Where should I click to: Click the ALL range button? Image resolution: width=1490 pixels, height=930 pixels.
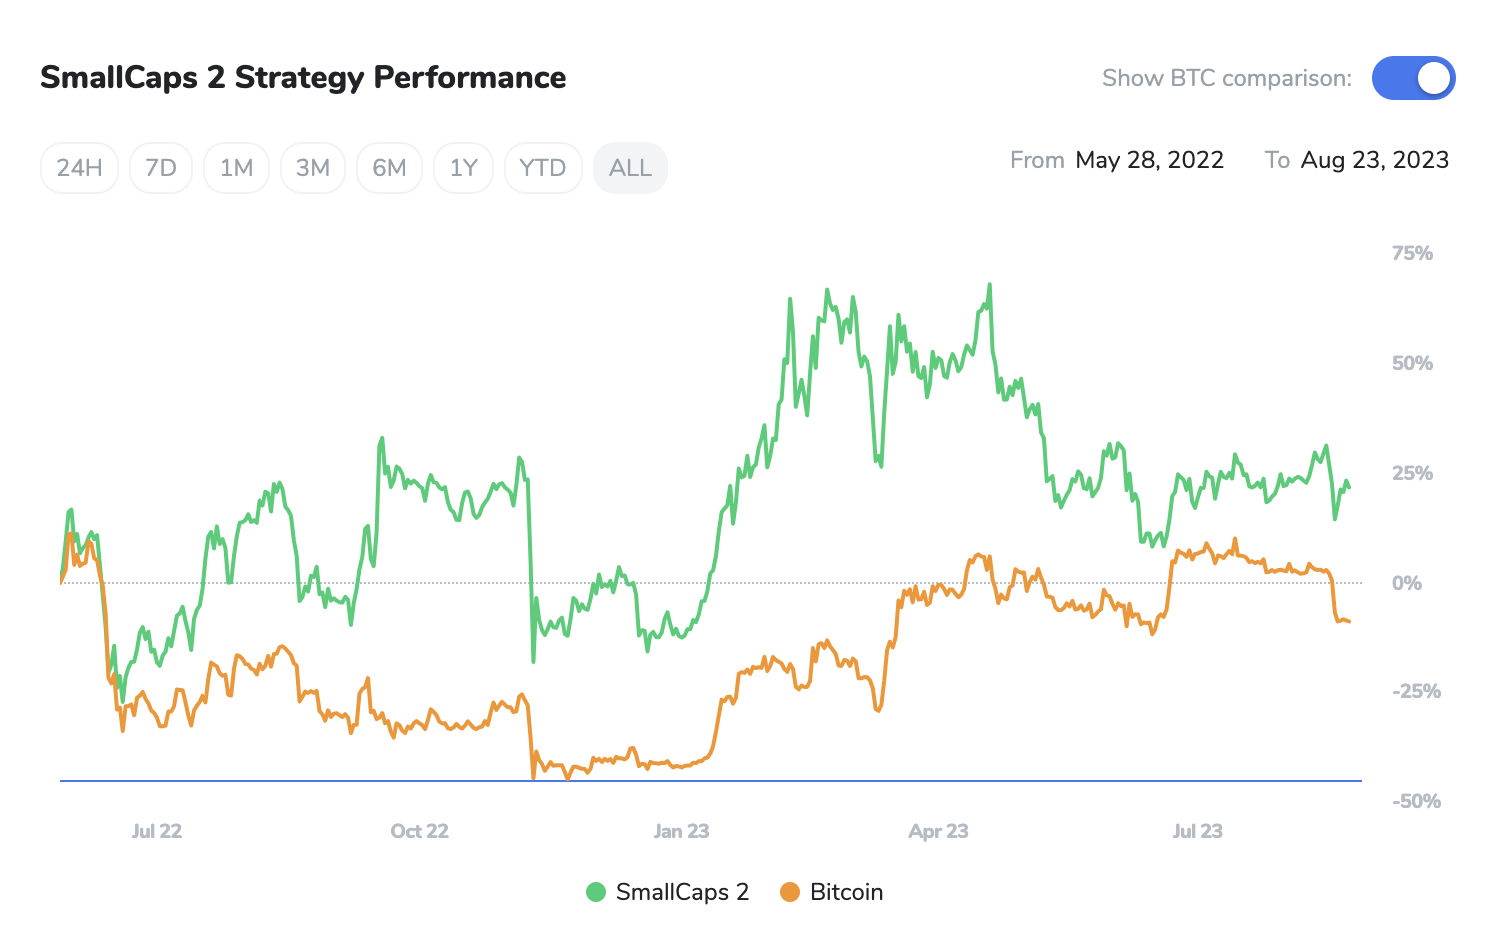630,168
